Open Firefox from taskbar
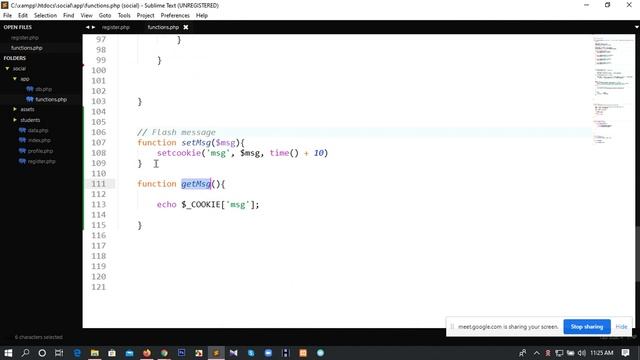This screenshot has height=360, width=640. point(147,353)
